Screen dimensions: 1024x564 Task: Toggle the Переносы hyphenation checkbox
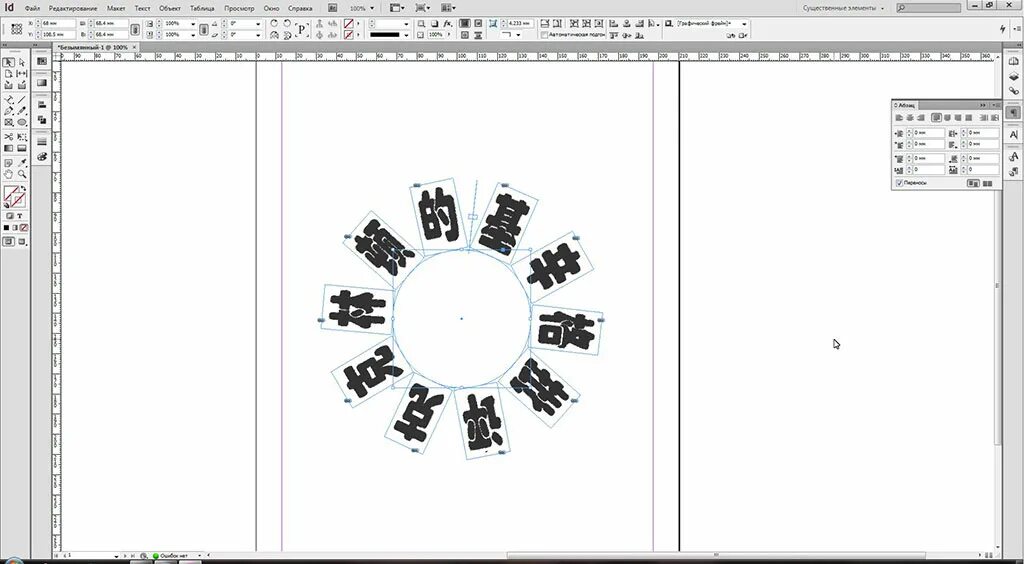click(x=900, y=183)
